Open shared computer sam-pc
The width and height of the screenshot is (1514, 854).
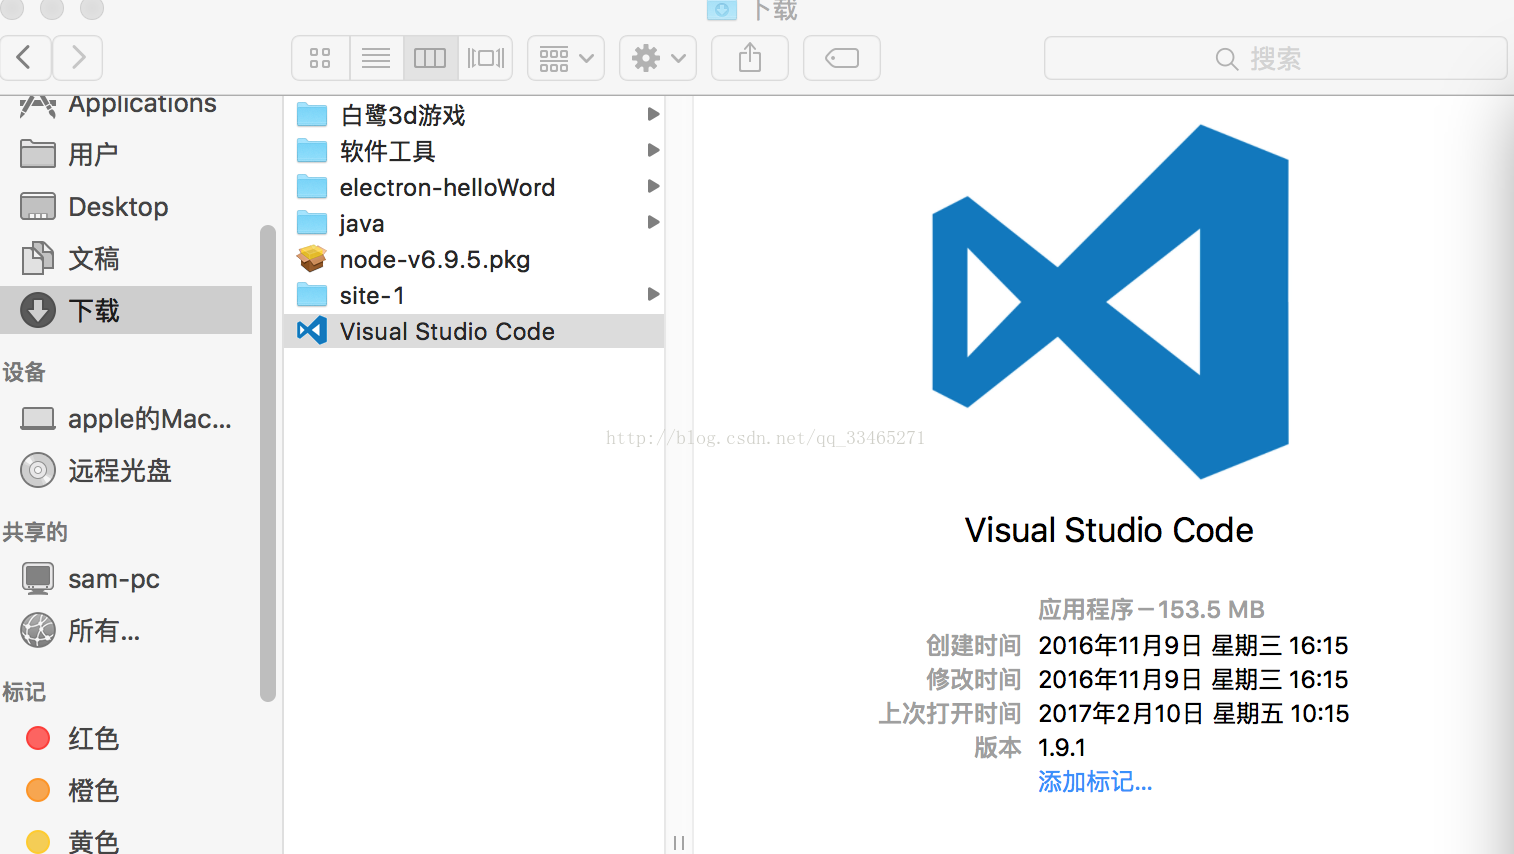[x=126, y=578]
